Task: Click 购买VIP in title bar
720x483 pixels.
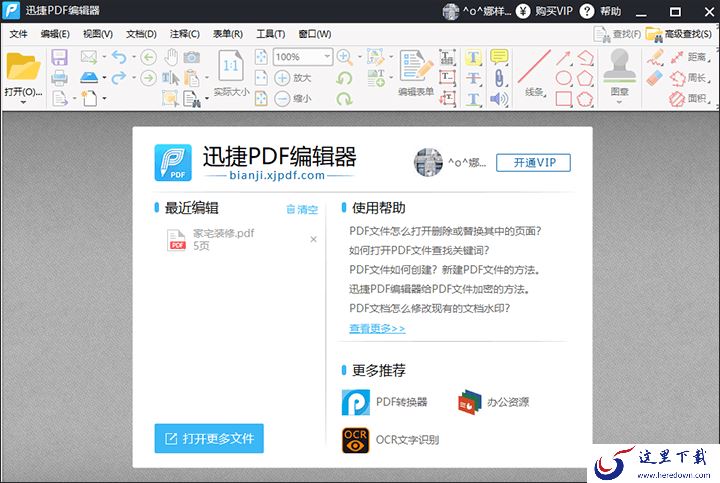Action: [545, 11]
